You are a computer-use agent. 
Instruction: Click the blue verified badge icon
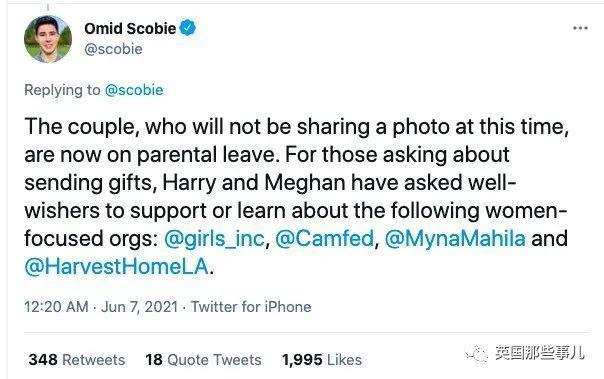point(188,28)
